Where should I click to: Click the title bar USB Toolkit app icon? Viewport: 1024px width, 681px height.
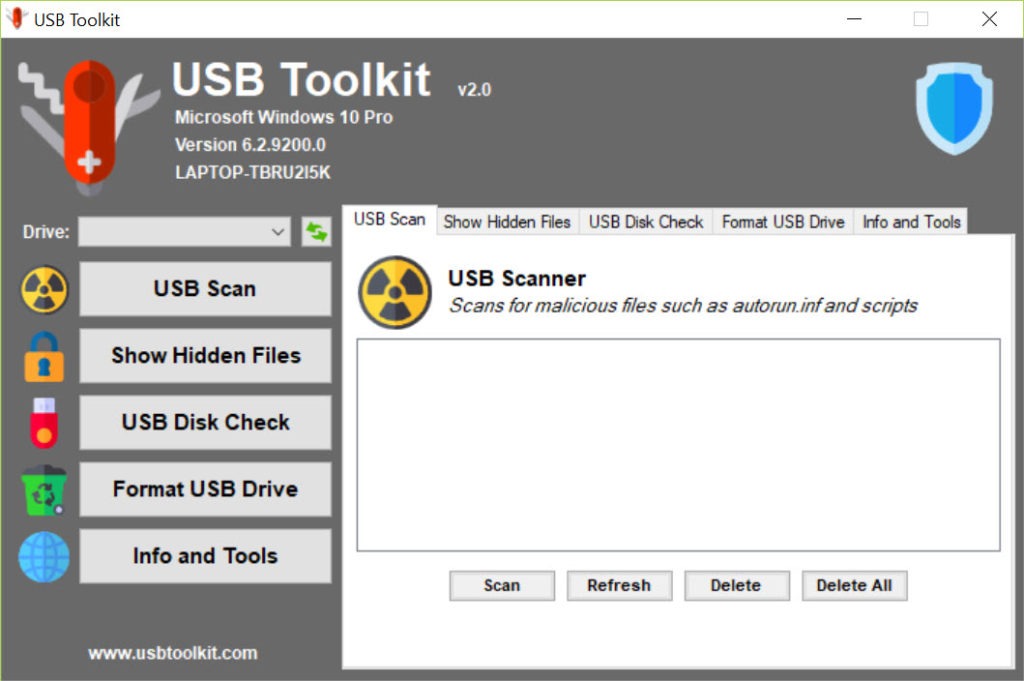click(16, 19)
